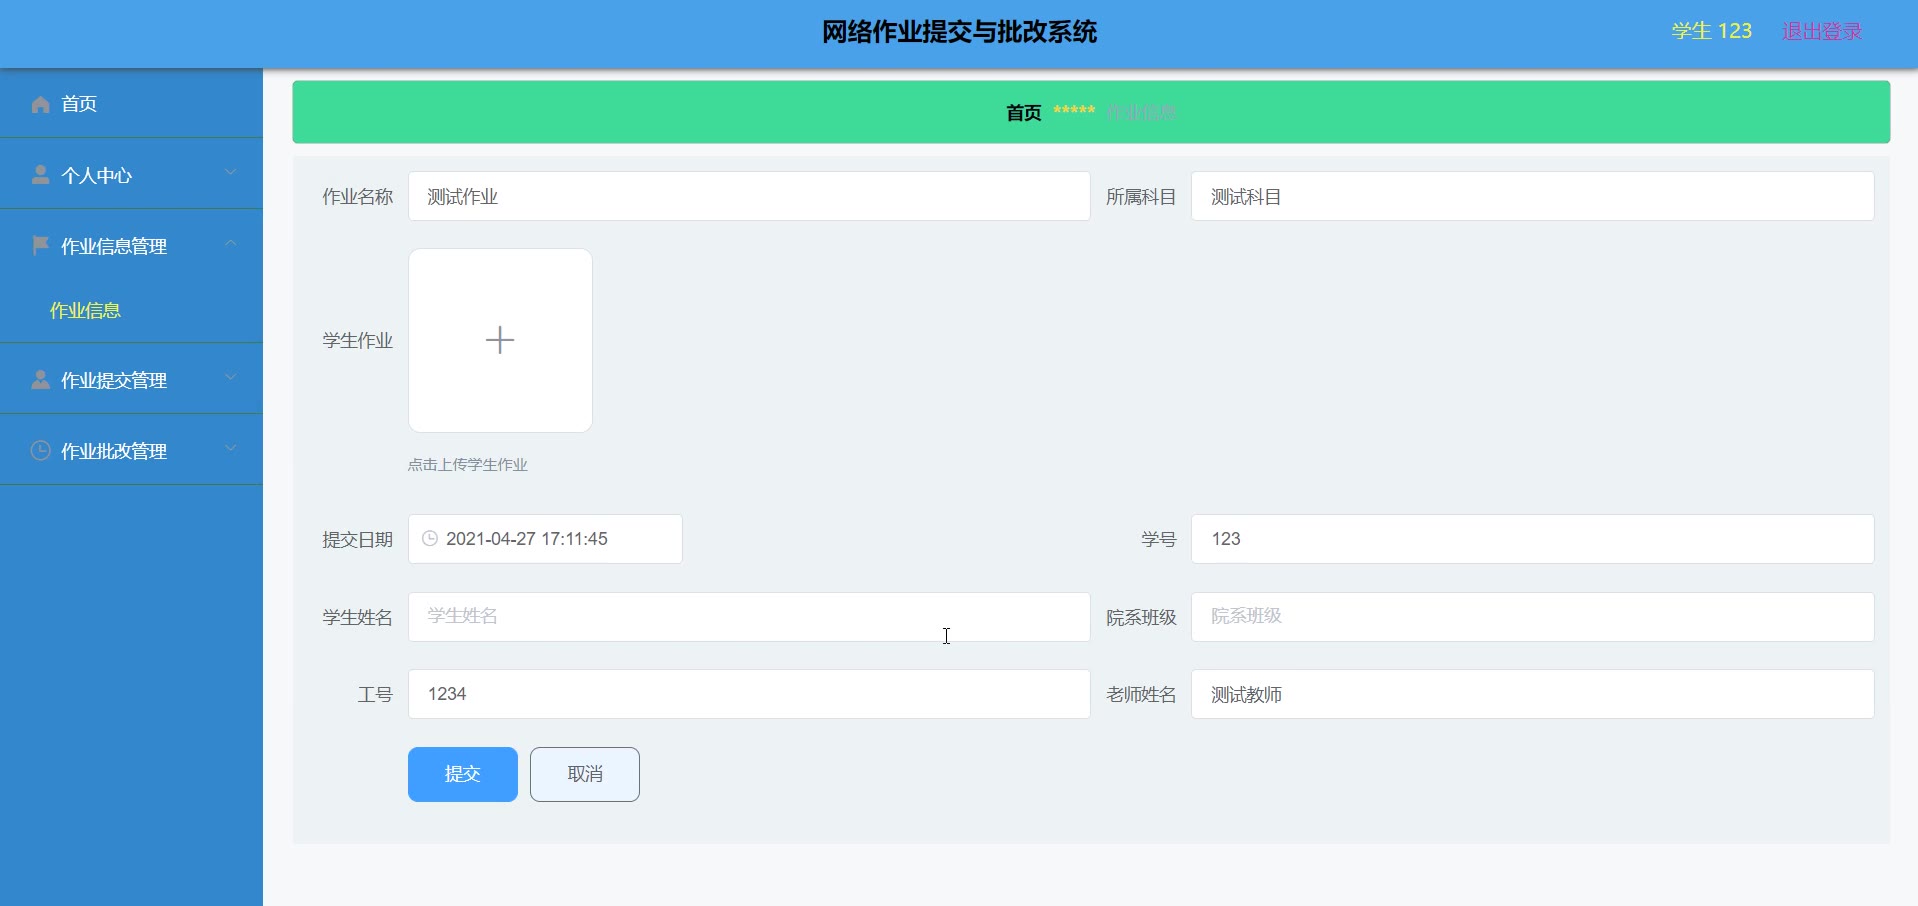Click the 学号 field label
The width and height of the screenshot is (1918, 906).
click(x=1159, y=540)
